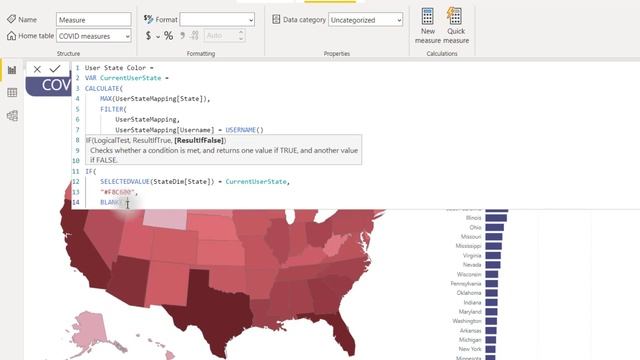Expand the currency format dropdown arrow
The width and height of the screenshot is (640, 360).
[158, 37]
